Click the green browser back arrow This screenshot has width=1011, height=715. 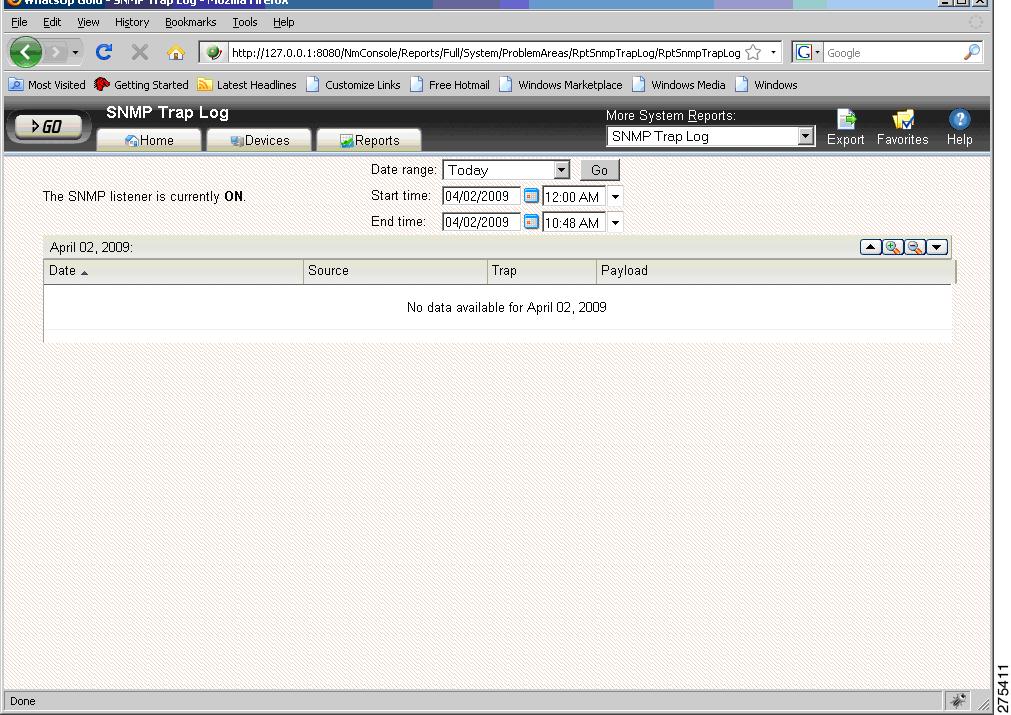click(26, 52)
